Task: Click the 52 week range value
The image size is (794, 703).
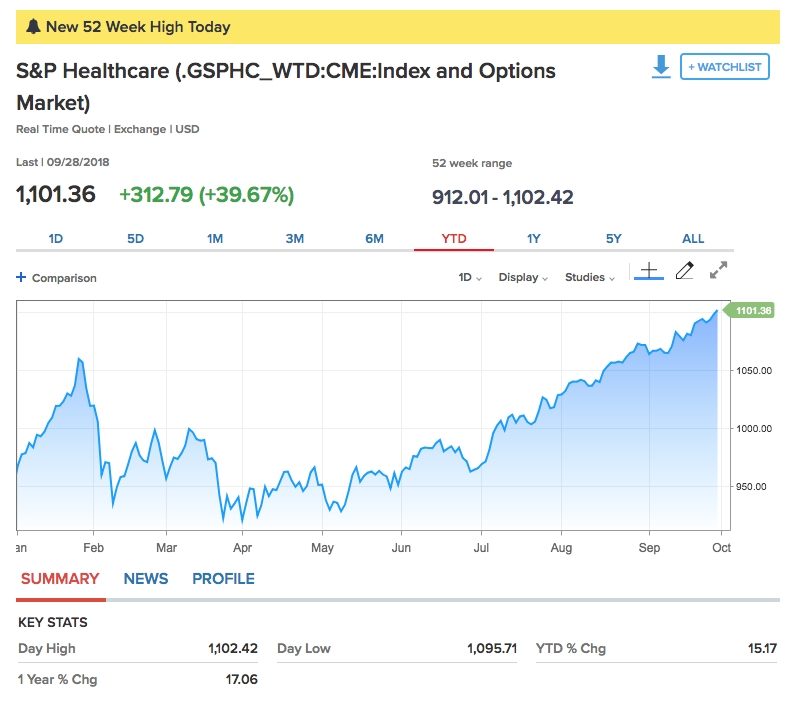Action: tap(502, 197)
